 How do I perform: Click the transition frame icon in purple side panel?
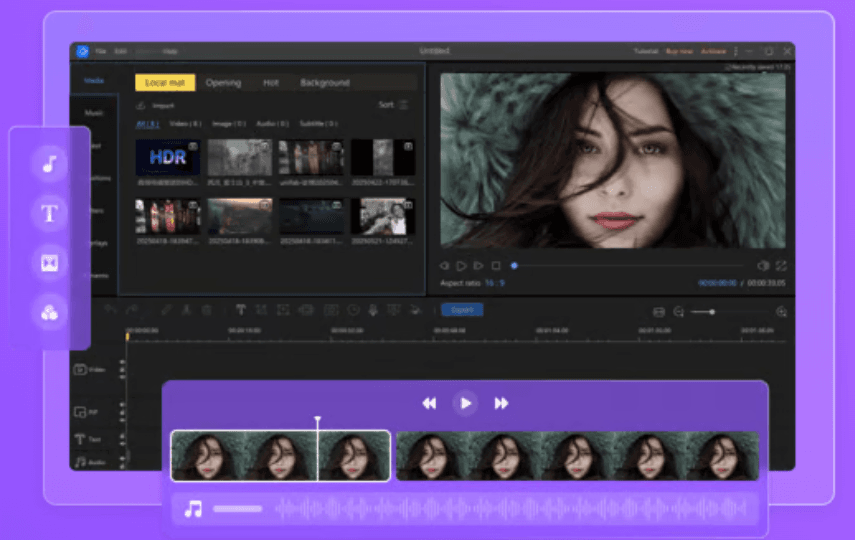point(50,263)
